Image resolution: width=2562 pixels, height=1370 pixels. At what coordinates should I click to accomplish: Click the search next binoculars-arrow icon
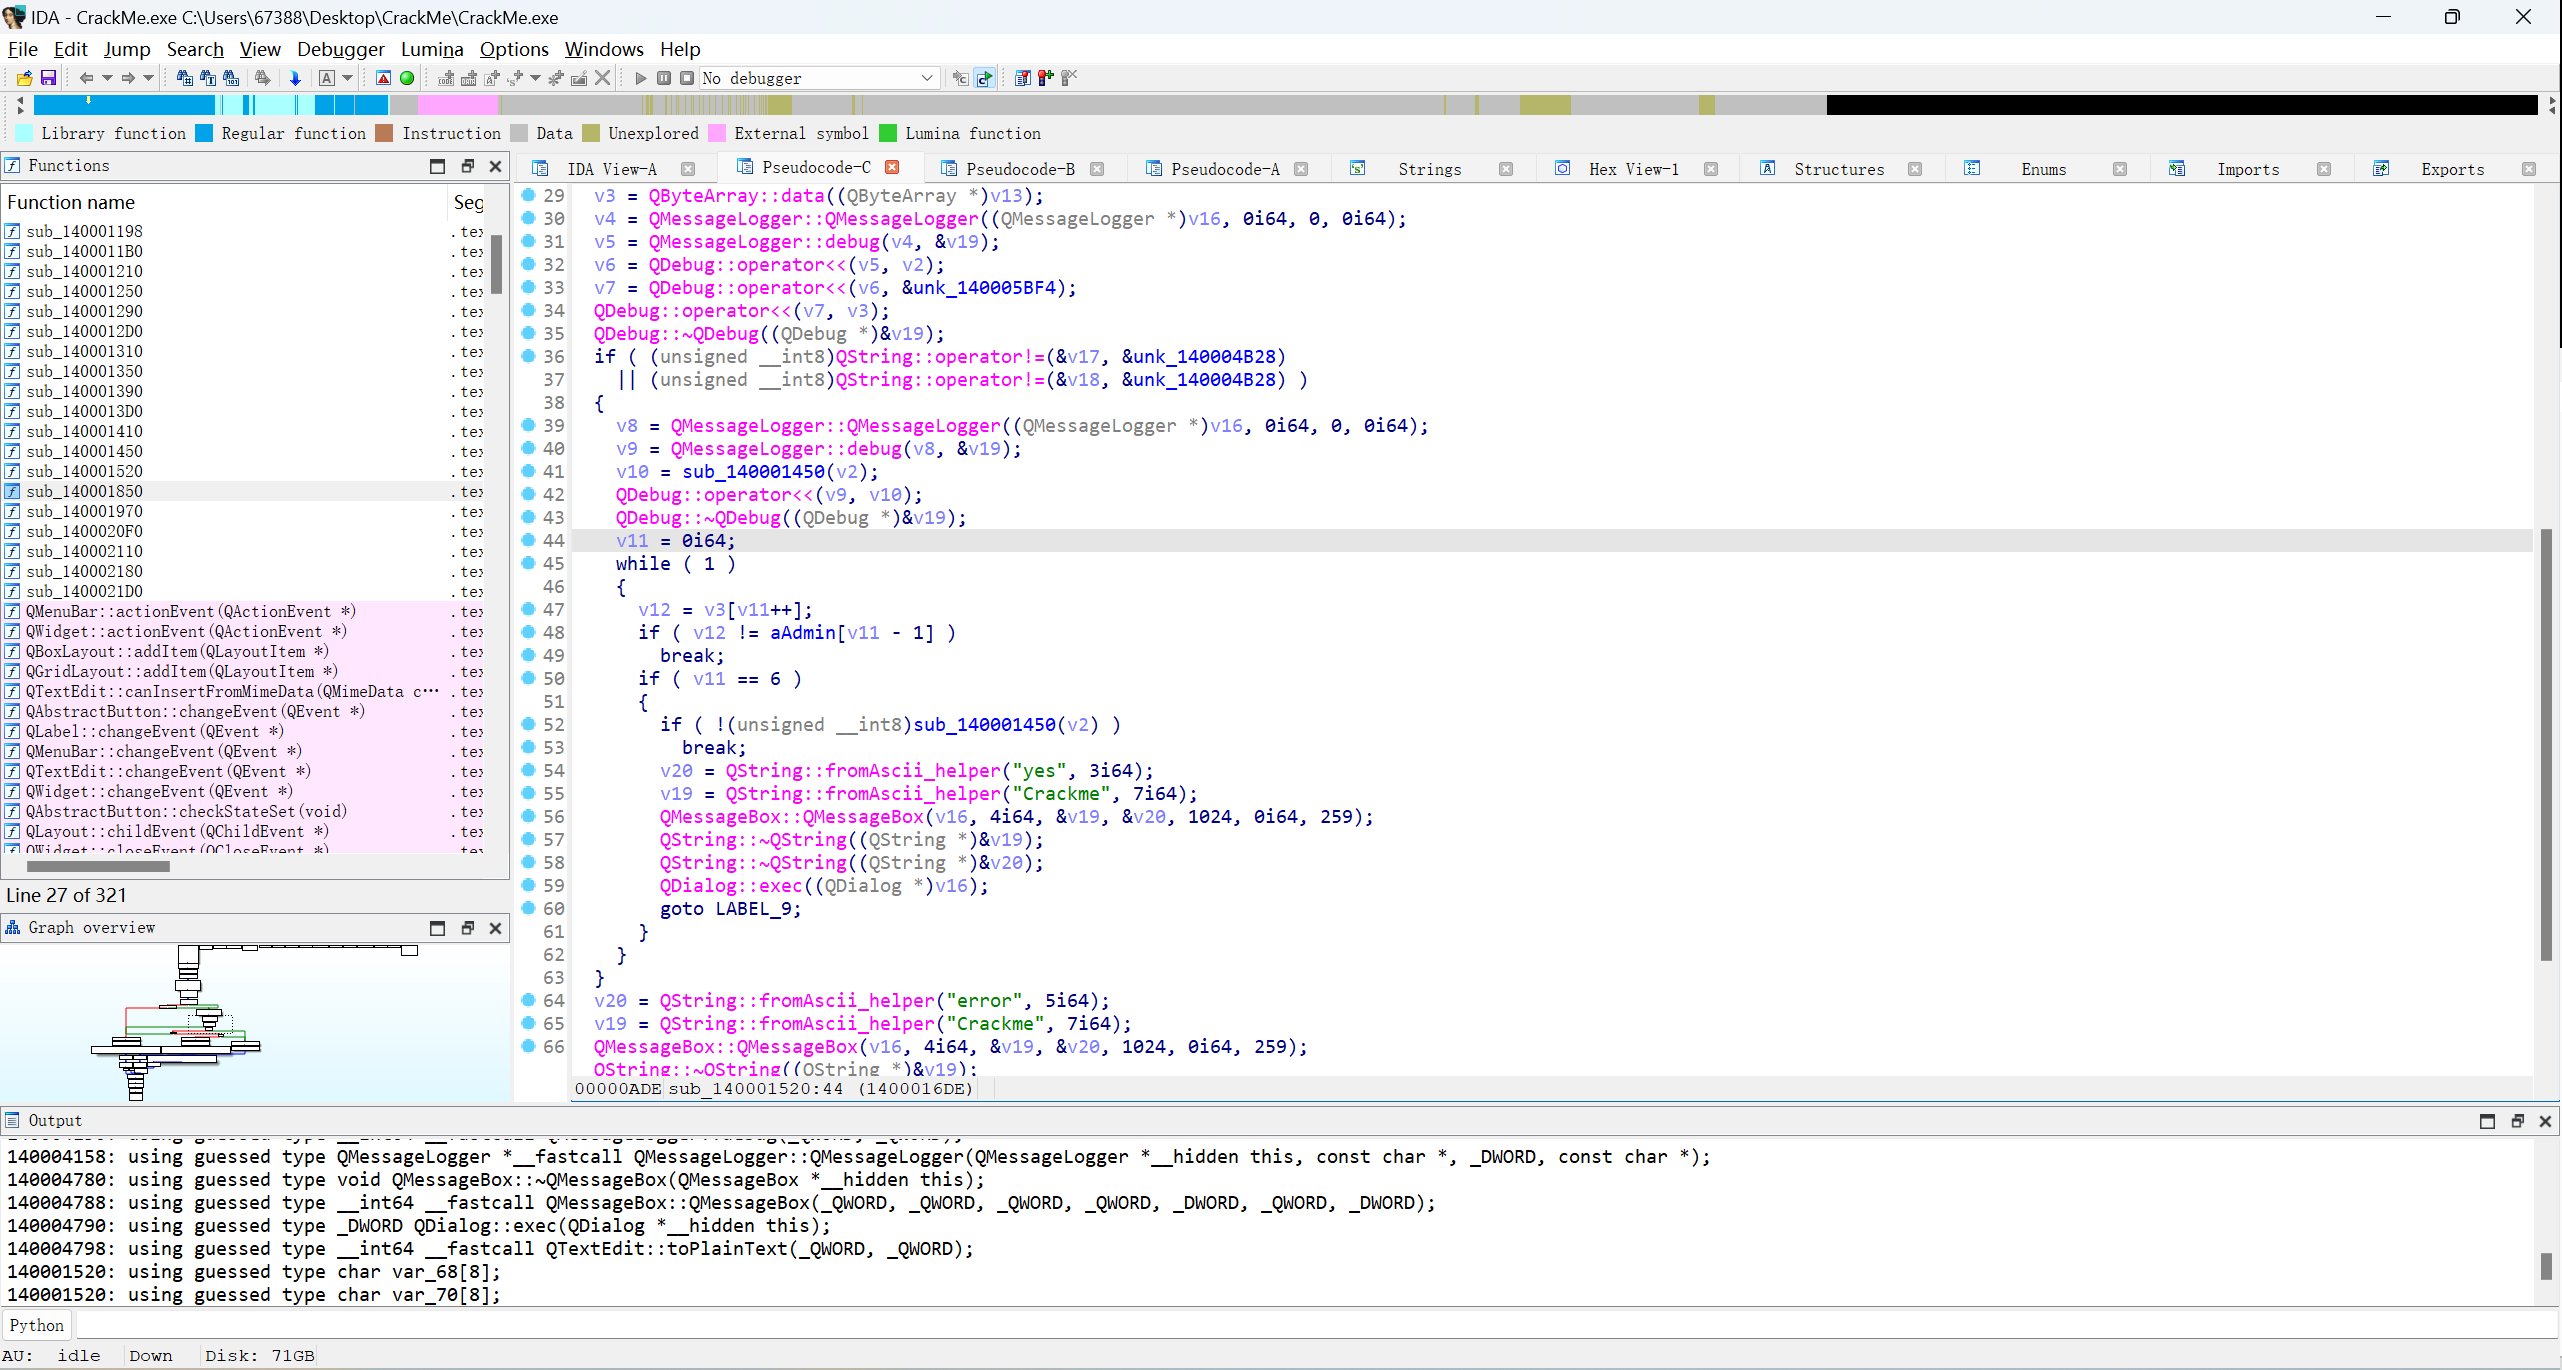[262, 78]
